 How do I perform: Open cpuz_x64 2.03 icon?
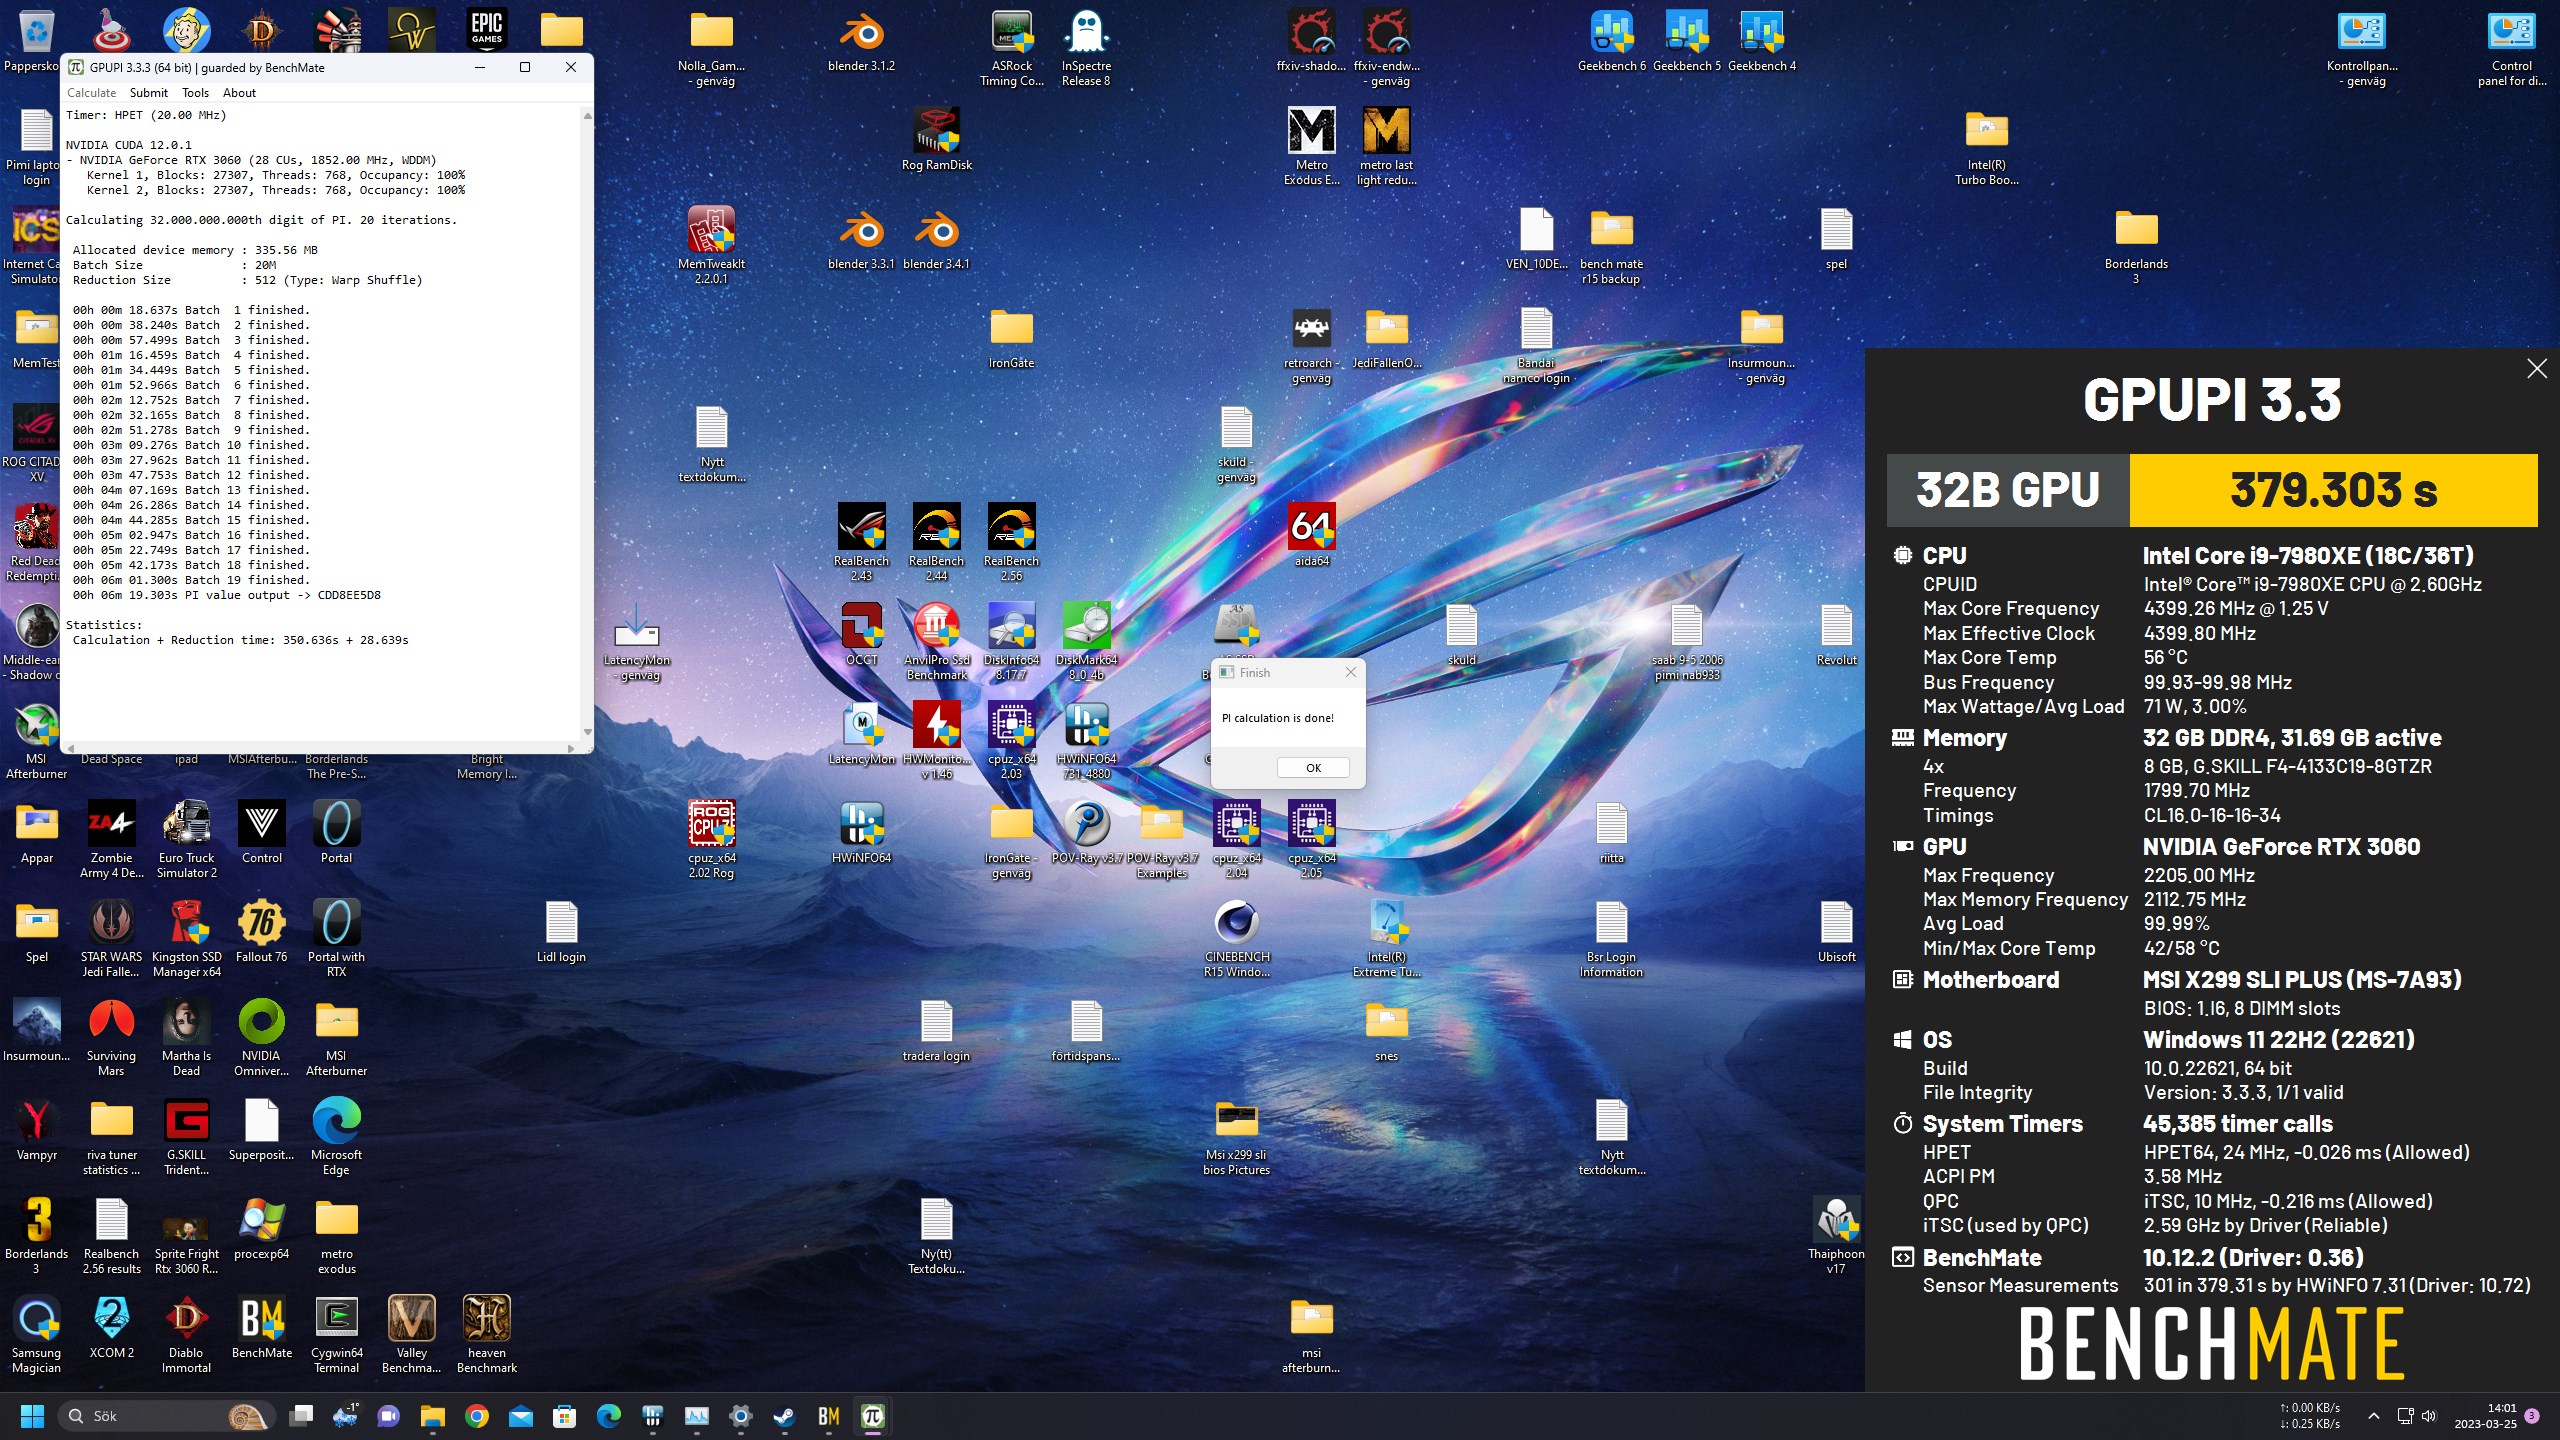[1011, 741]
